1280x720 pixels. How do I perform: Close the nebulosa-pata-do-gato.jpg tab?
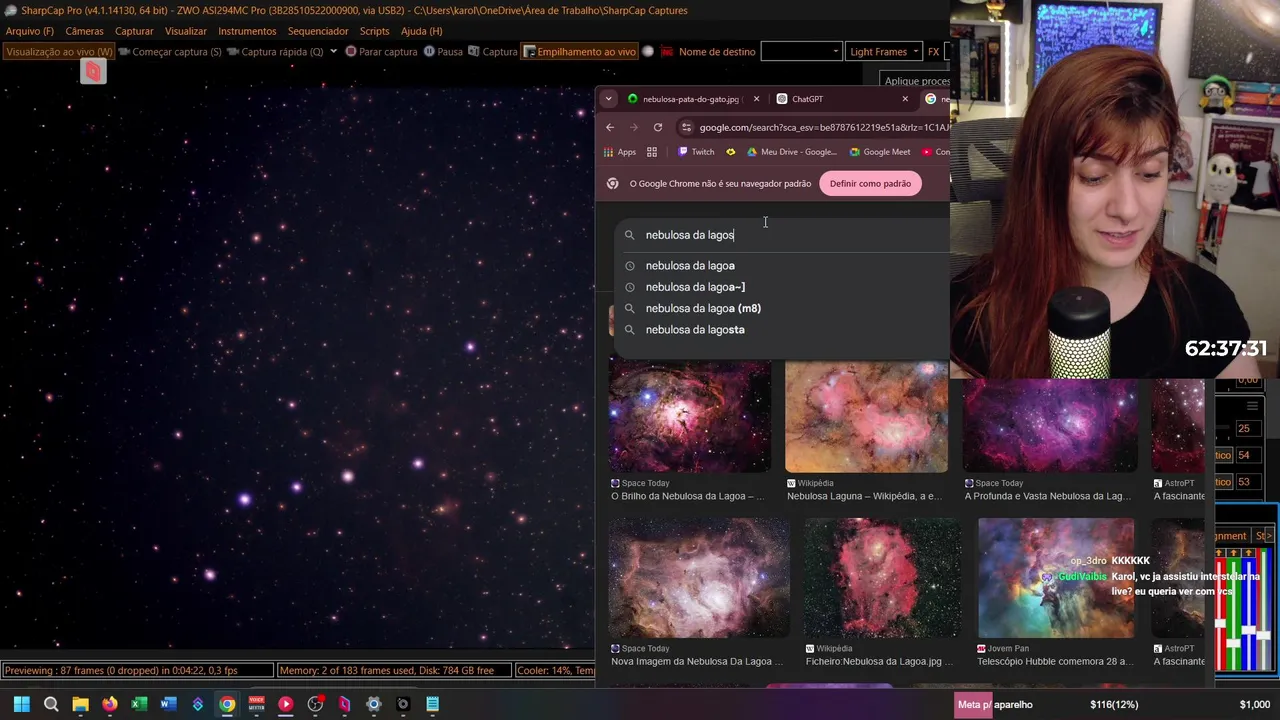point(756,99)
